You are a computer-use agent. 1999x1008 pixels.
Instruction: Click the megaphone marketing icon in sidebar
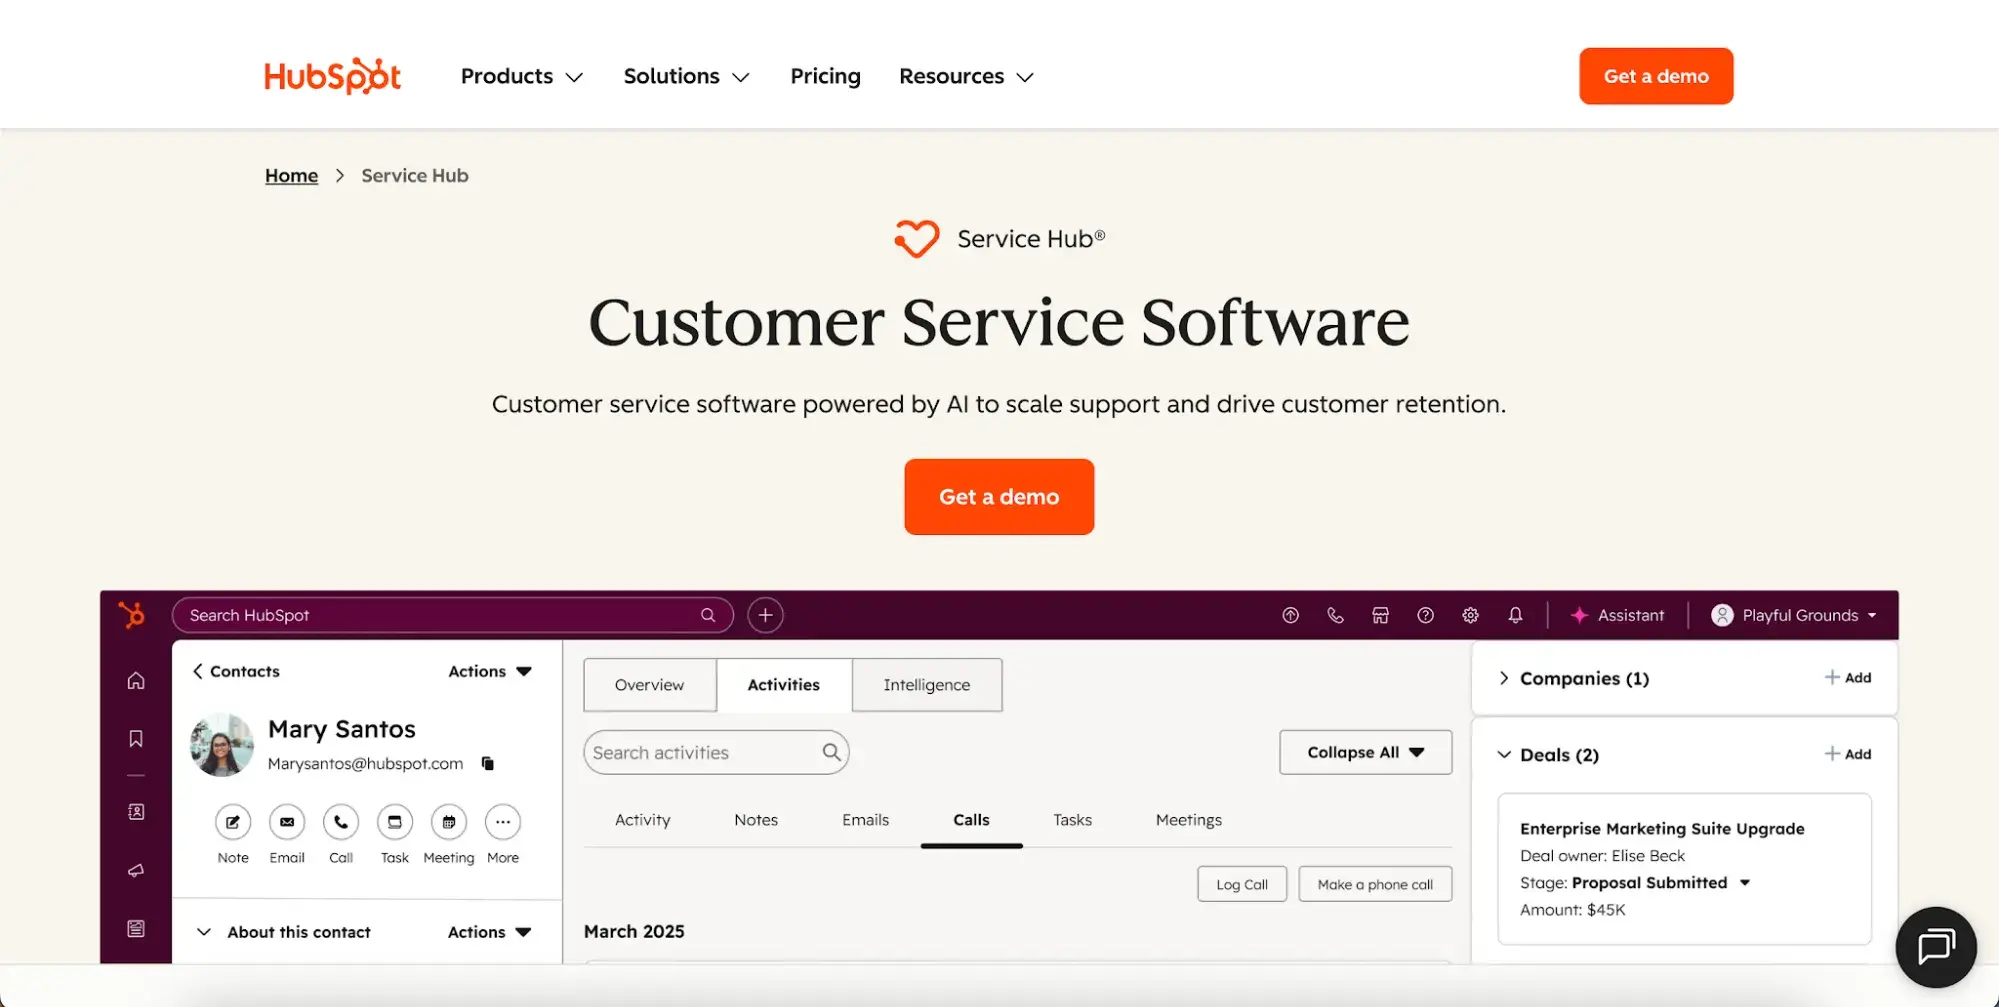(136, 870)
